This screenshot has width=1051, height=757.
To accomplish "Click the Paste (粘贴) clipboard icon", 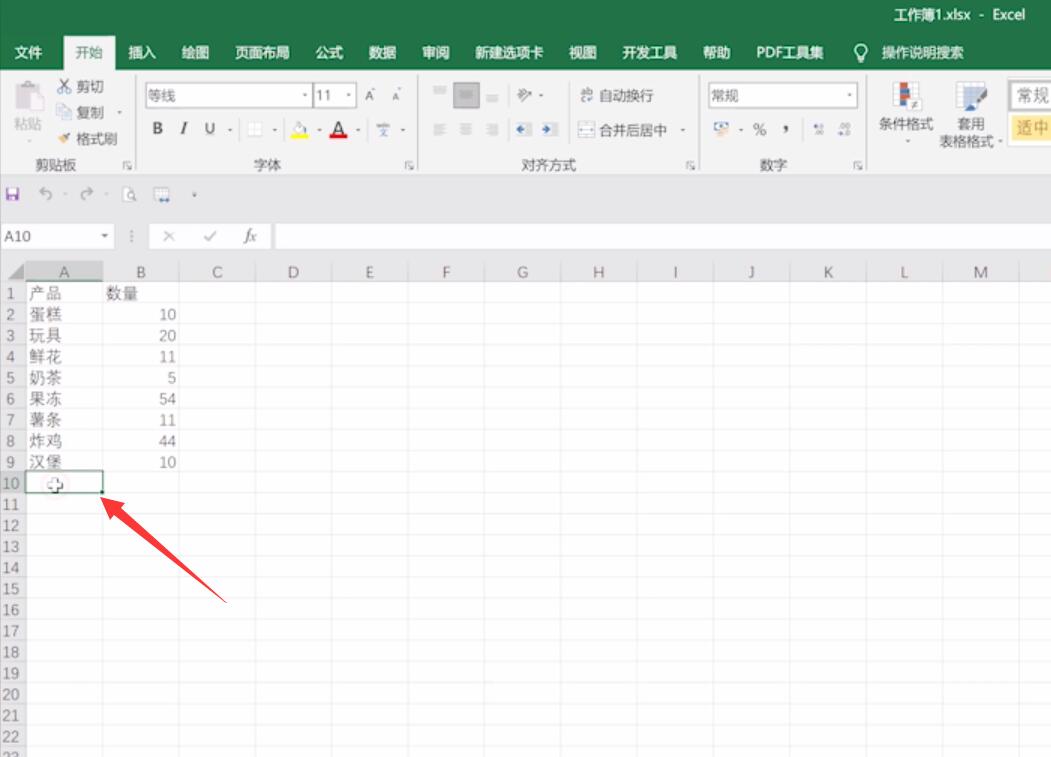I will [x=28, y=97].
